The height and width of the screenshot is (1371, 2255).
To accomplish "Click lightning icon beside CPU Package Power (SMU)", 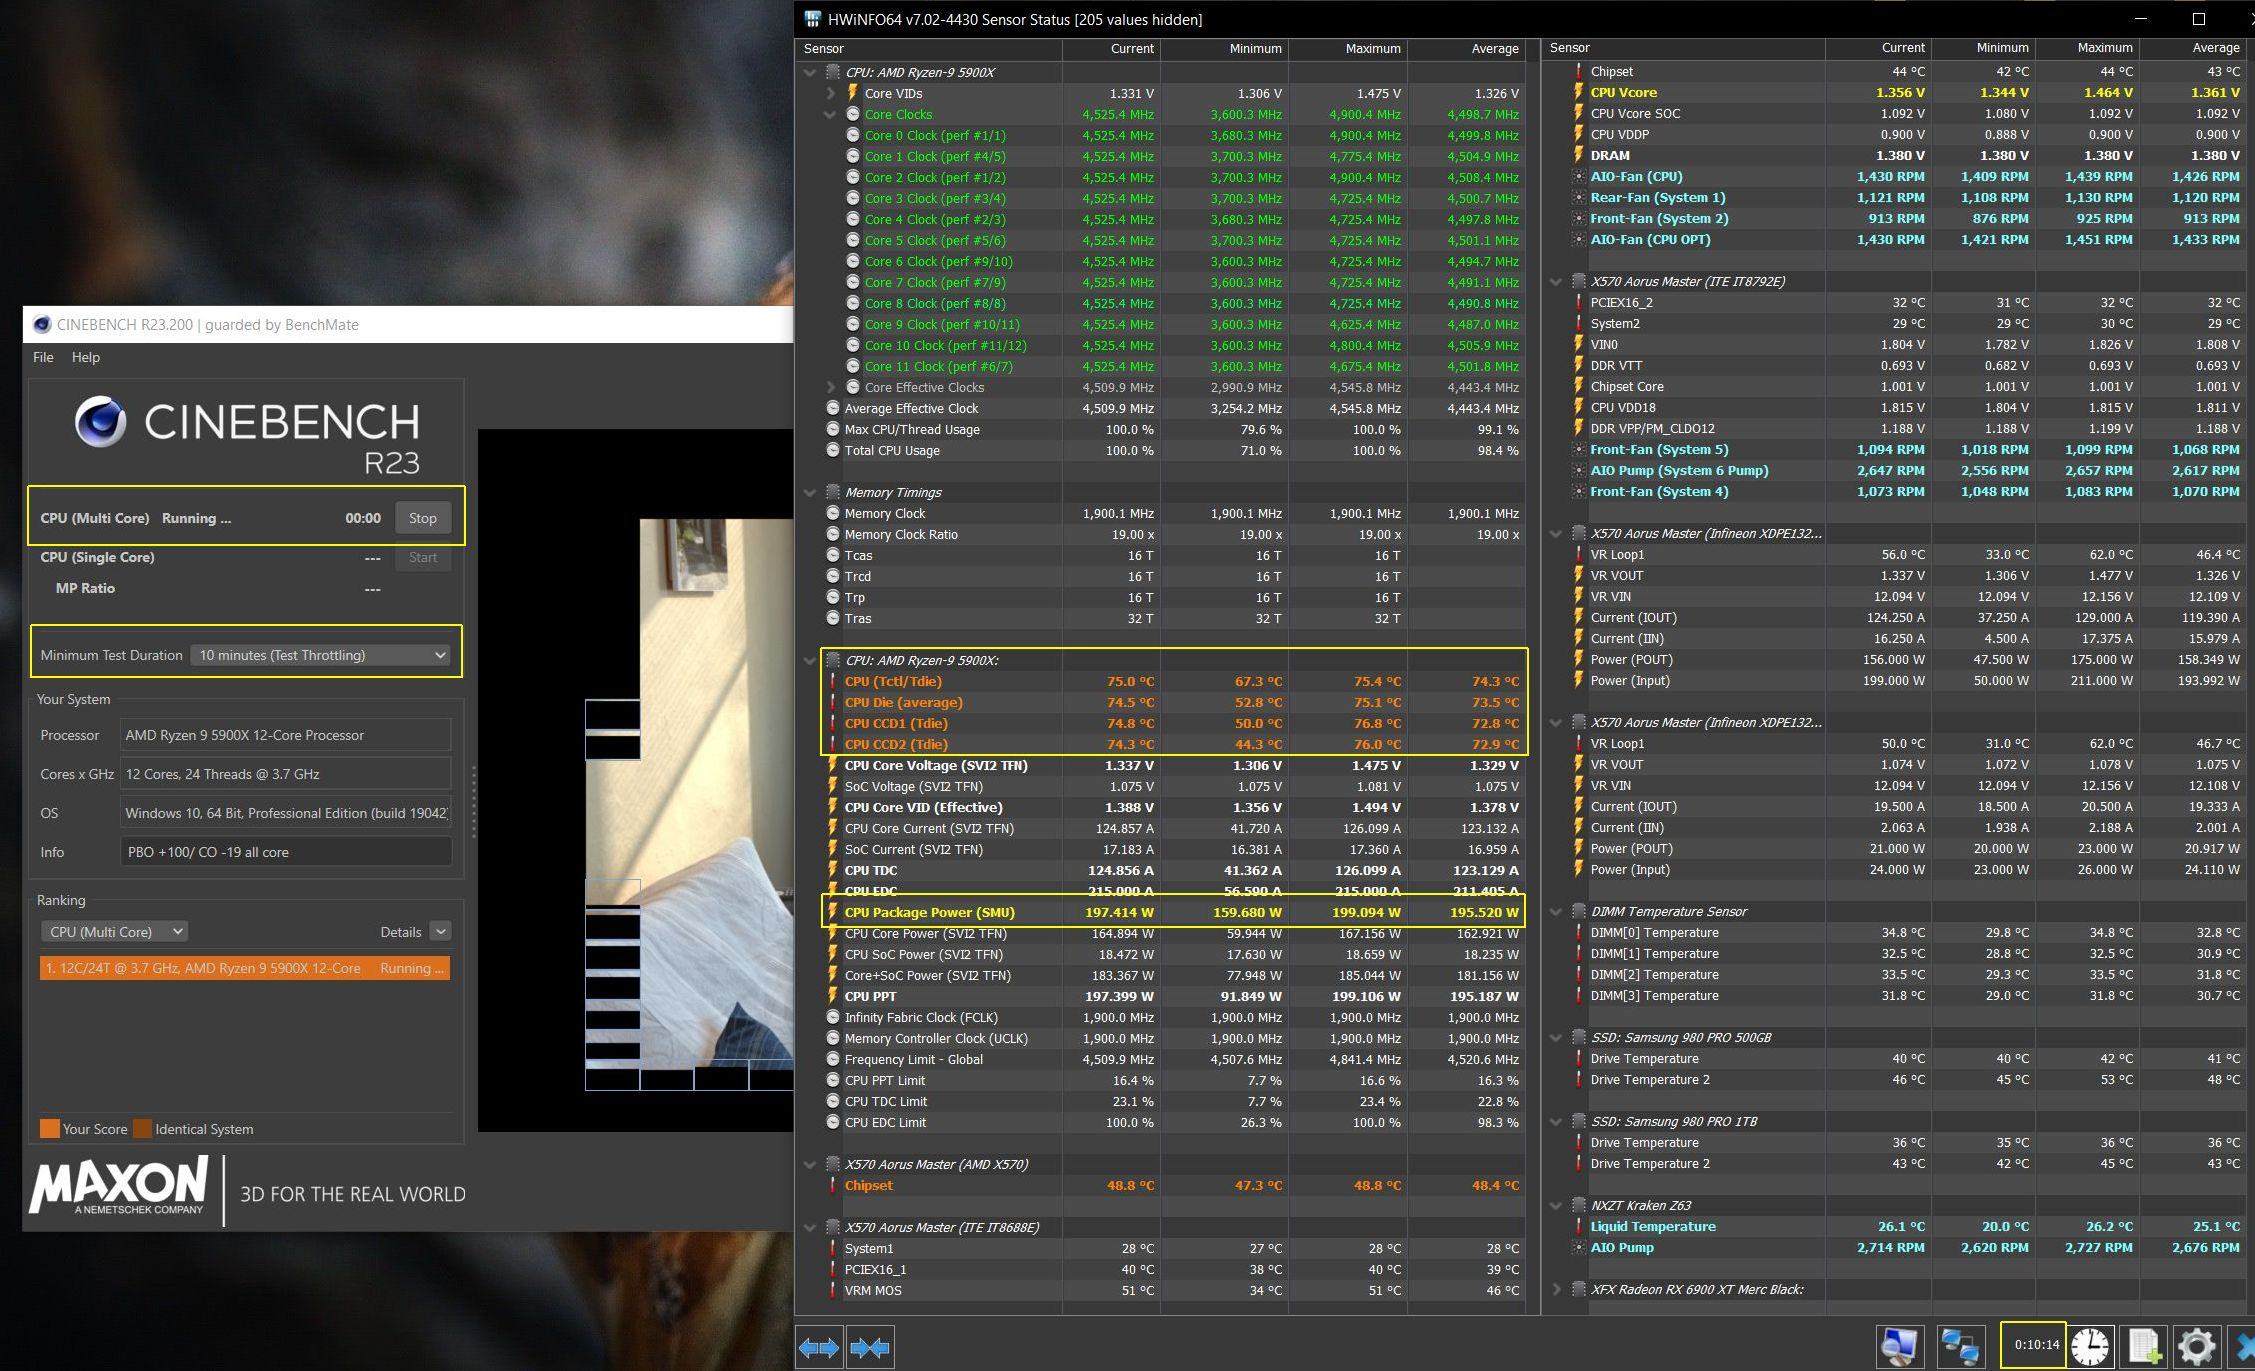I will click(832, 912).
